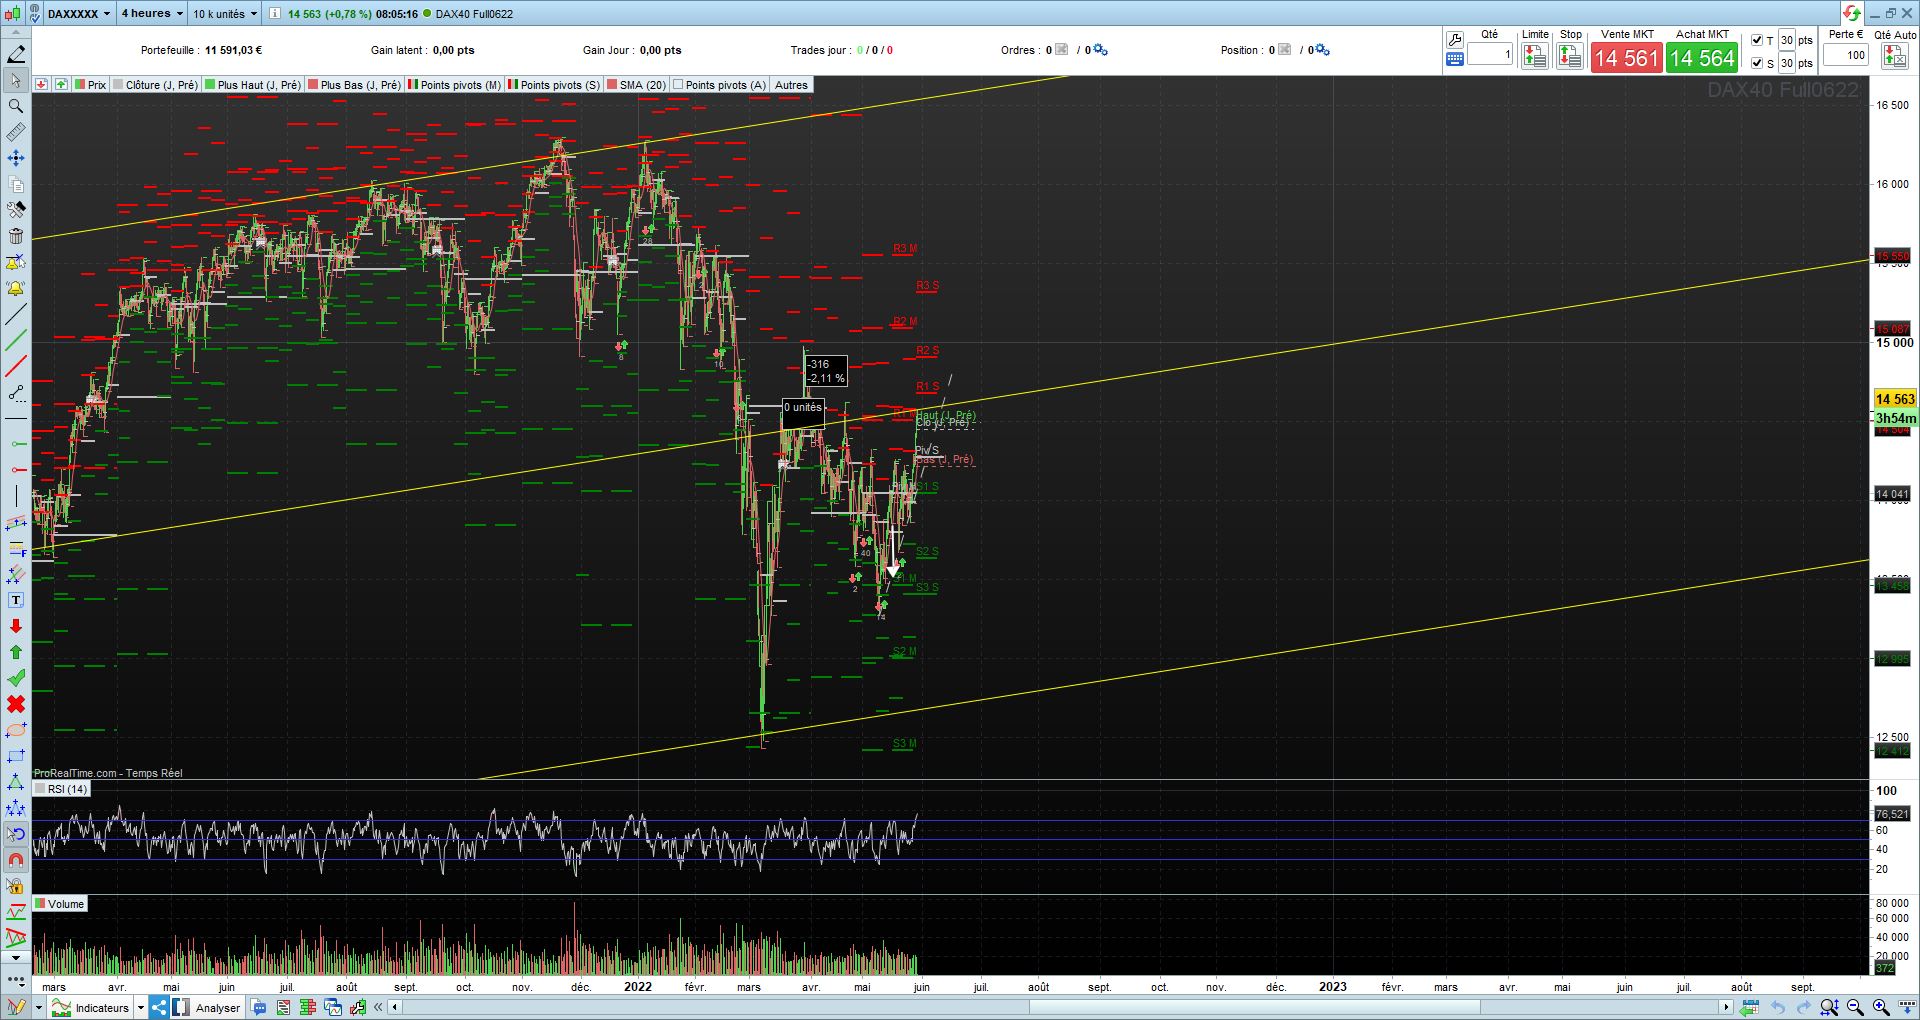
Task: Place a Limite order via its icon
Action: [1535, 57]
